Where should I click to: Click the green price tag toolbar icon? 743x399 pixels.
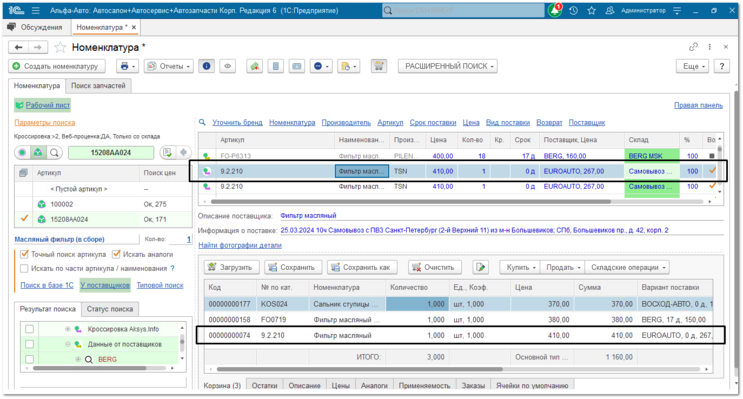tap(255, 66)
